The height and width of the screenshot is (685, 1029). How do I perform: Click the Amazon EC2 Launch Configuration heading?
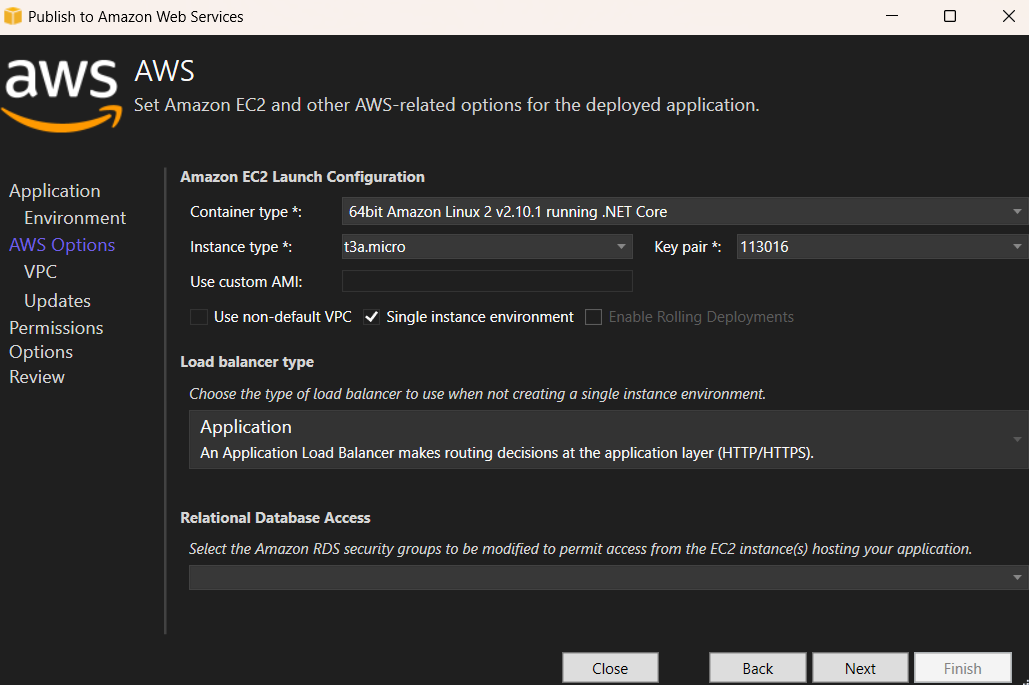point(302,177)
